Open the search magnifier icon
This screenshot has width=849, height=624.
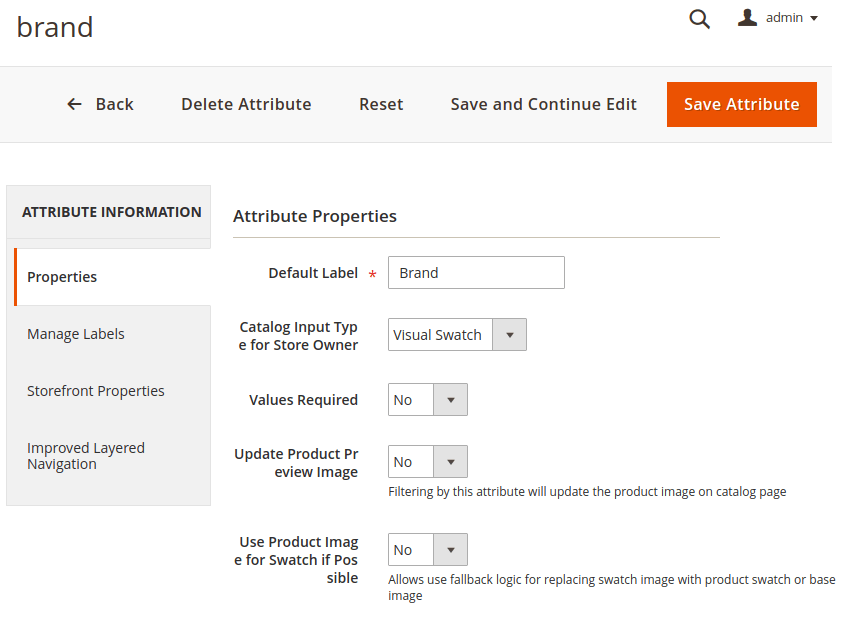(x=699, y=19)
